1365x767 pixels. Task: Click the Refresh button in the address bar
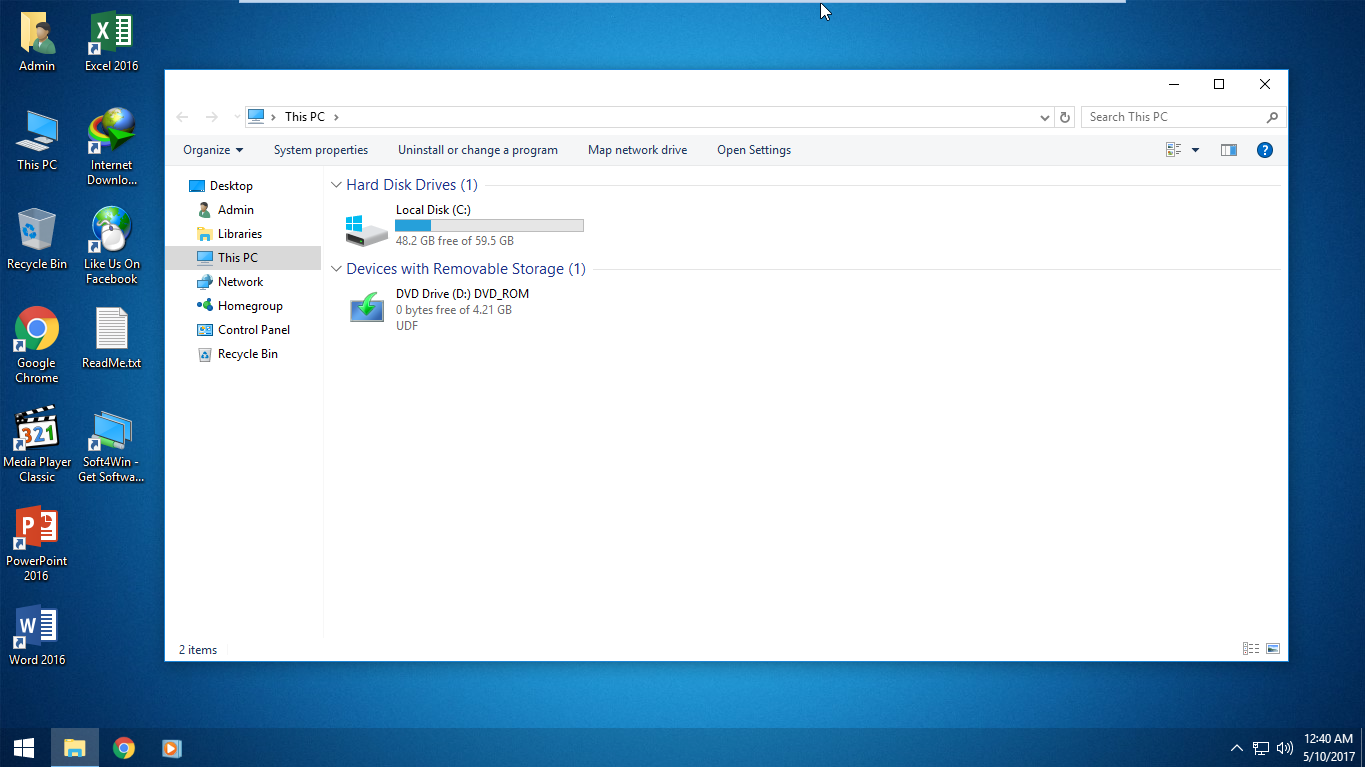[1064, 116]
